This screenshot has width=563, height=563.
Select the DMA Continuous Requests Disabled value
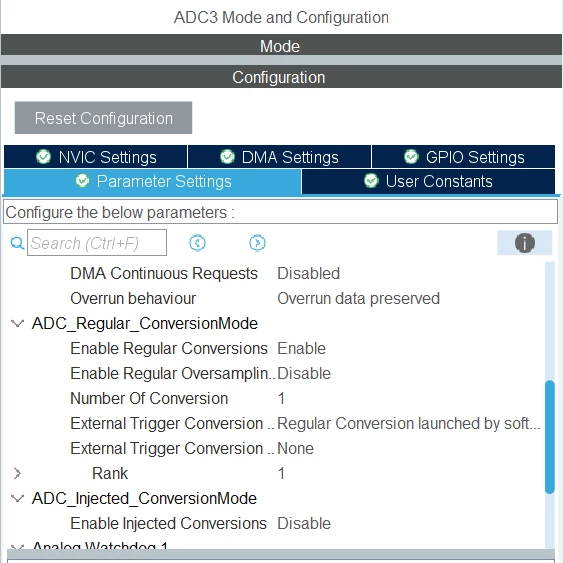[308, 274]
